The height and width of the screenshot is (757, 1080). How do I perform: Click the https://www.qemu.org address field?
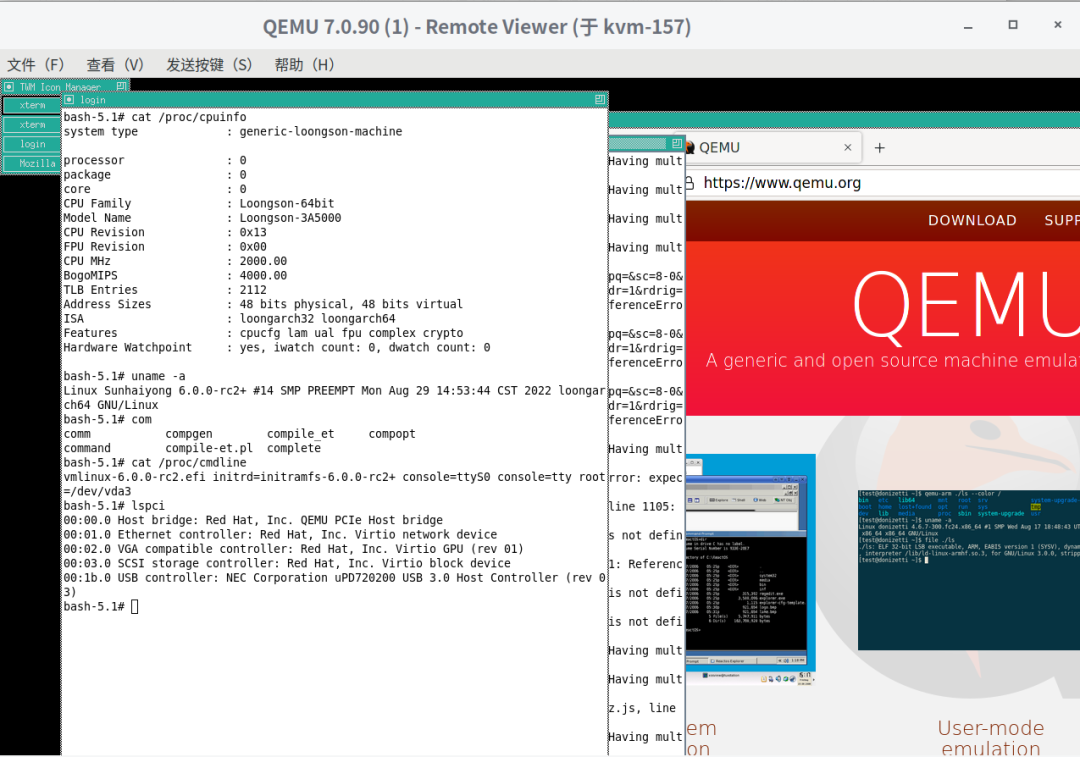point(880,183)
